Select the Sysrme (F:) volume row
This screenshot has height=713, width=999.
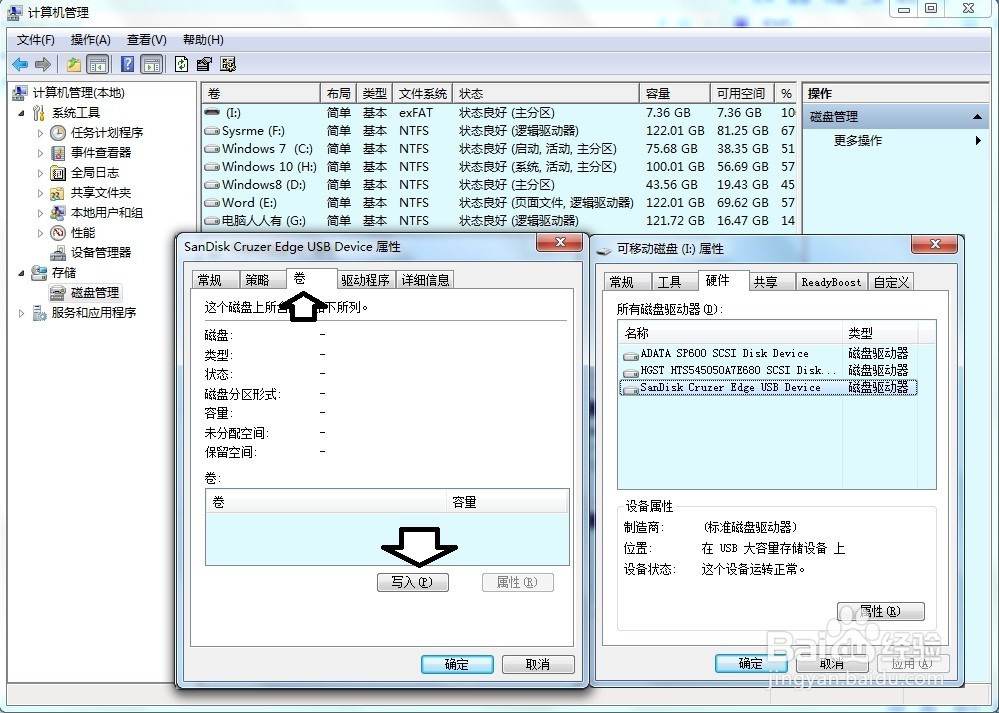point(500,131)
